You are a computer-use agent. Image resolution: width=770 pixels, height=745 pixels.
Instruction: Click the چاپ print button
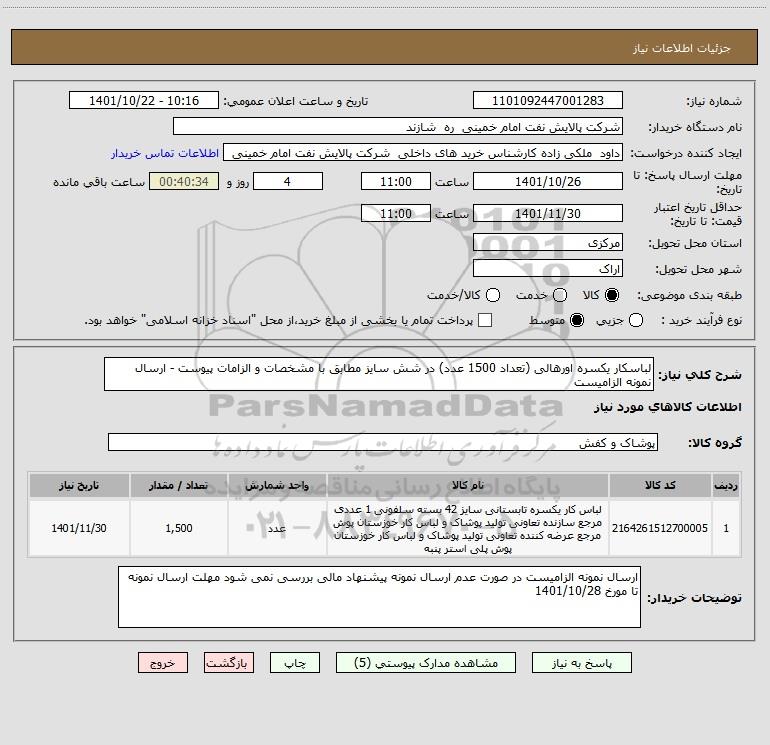pos(295,663)
